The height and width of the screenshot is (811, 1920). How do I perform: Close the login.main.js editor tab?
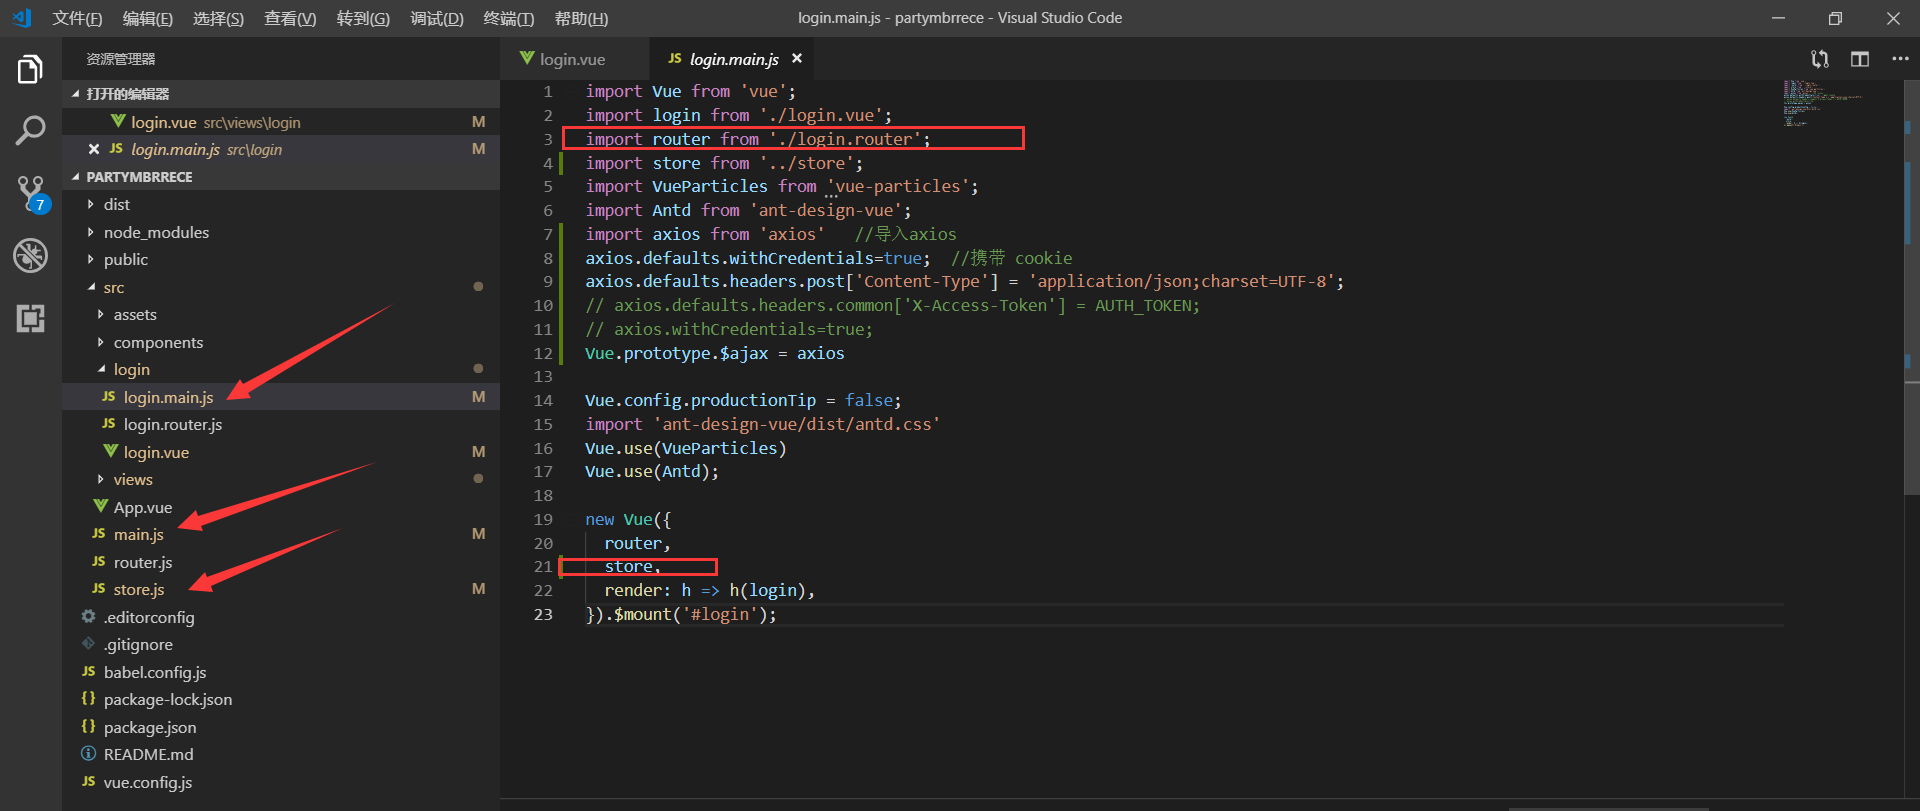(x=797, y=59)
